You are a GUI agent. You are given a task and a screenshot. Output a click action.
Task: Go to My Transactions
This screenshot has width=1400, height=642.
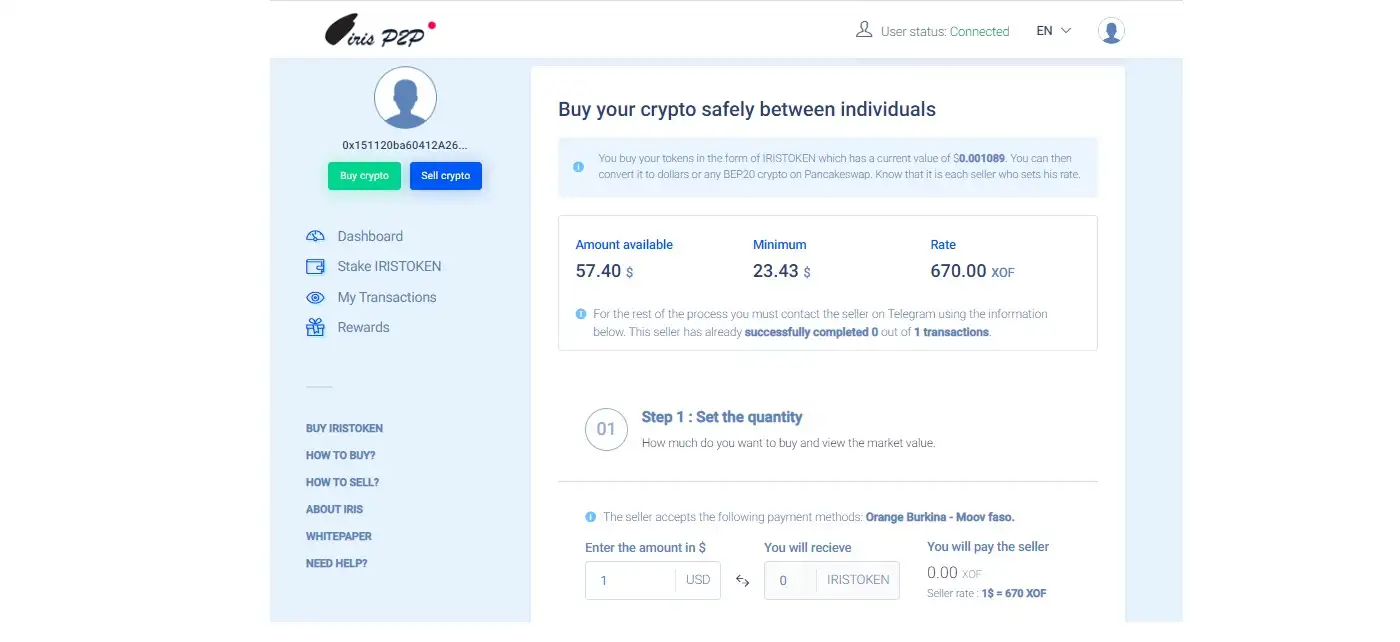(x=386, y=297)
